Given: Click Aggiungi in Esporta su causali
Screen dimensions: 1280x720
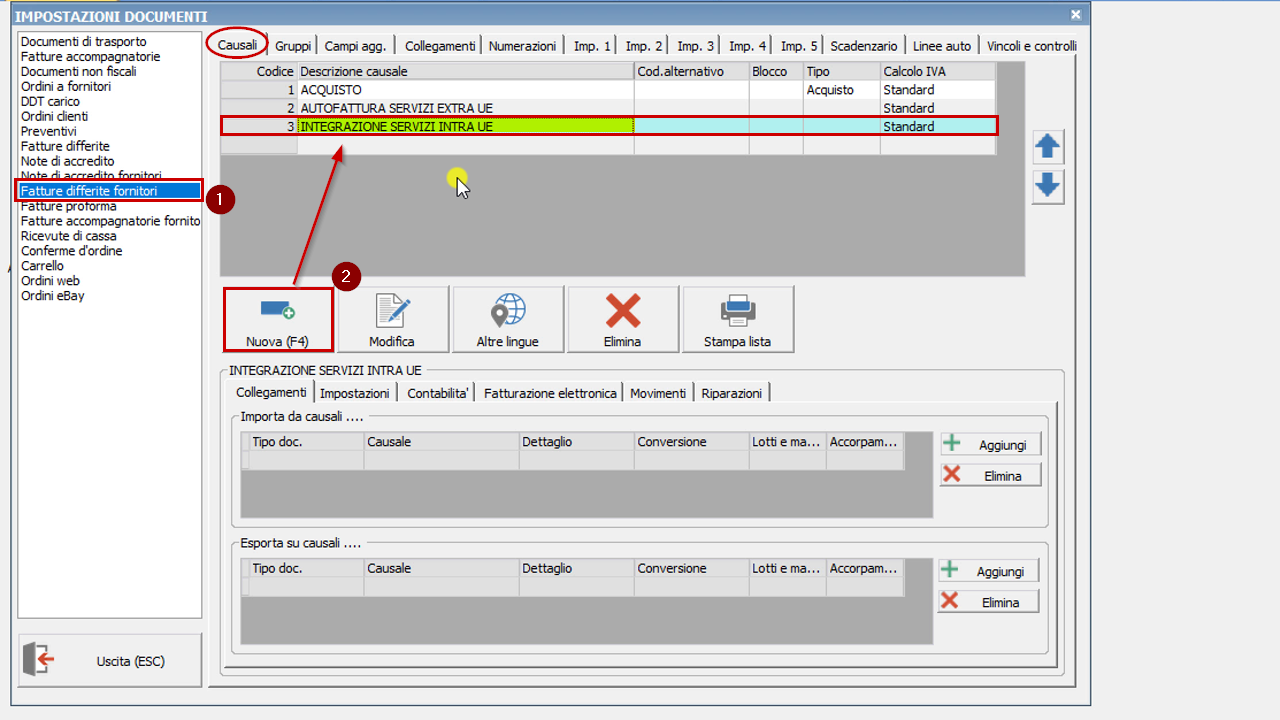Looking at the screenshot, I should tap(988, 570).
